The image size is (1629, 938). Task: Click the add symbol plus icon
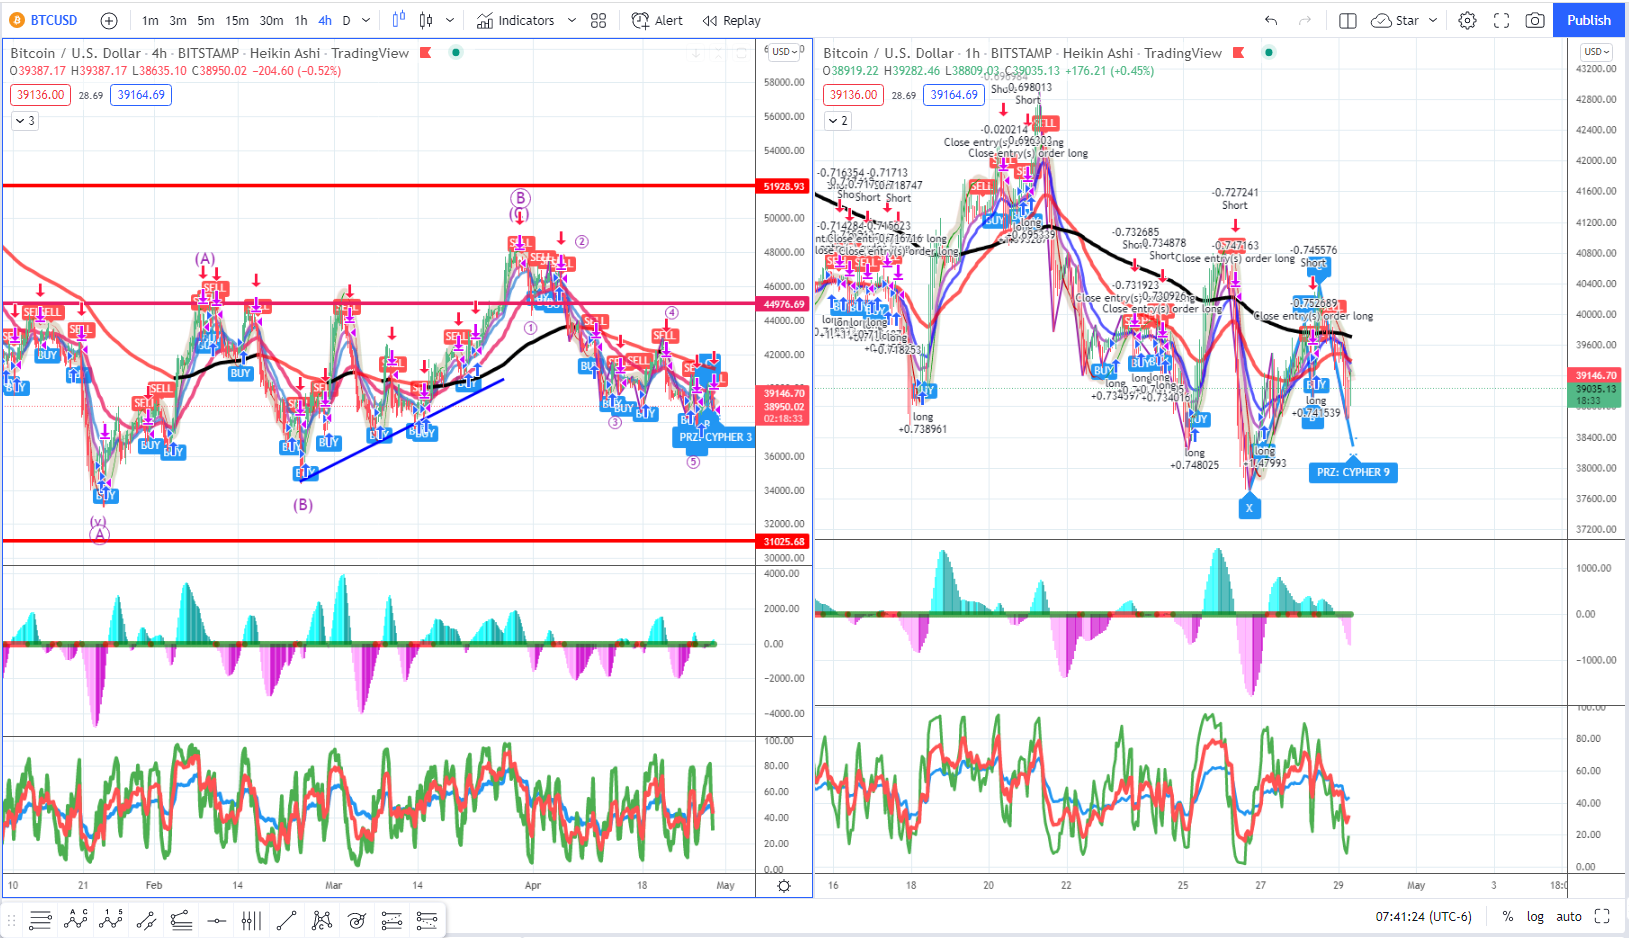[x=109, y=20]
